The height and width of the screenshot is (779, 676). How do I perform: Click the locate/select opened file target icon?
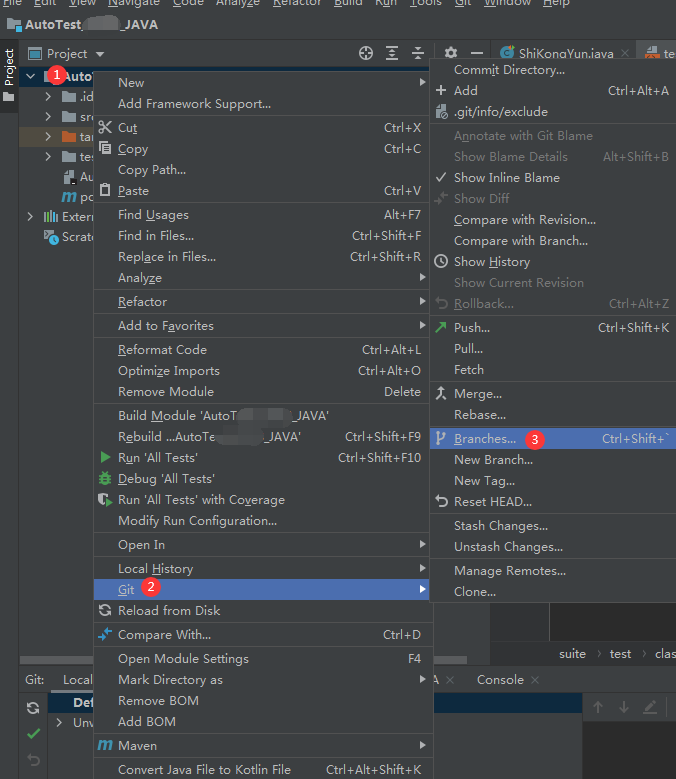[366, 53]
